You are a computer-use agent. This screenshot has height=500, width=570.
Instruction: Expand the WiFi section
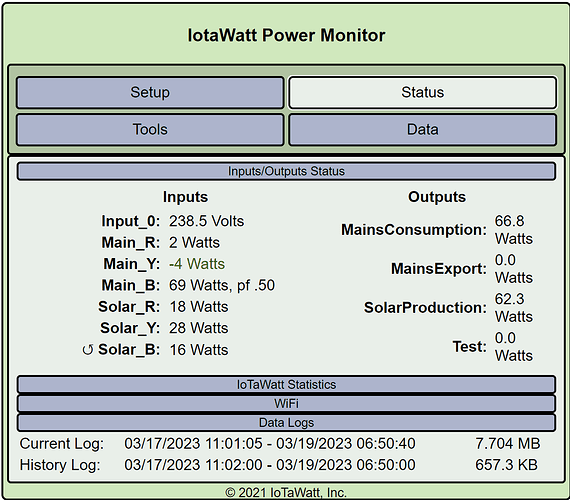[286, 403]
